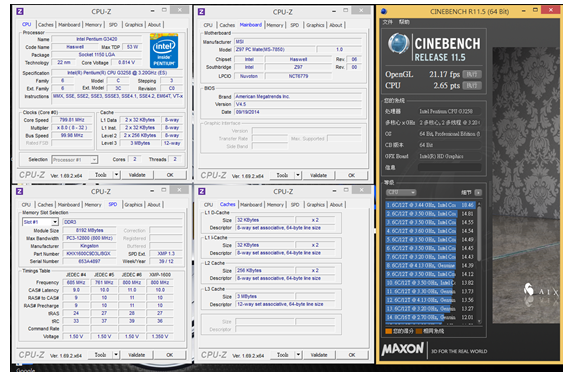Run the OpenGL test in Cinebench
The height and width of the screenshot is (372, 565).
point(472,74)
